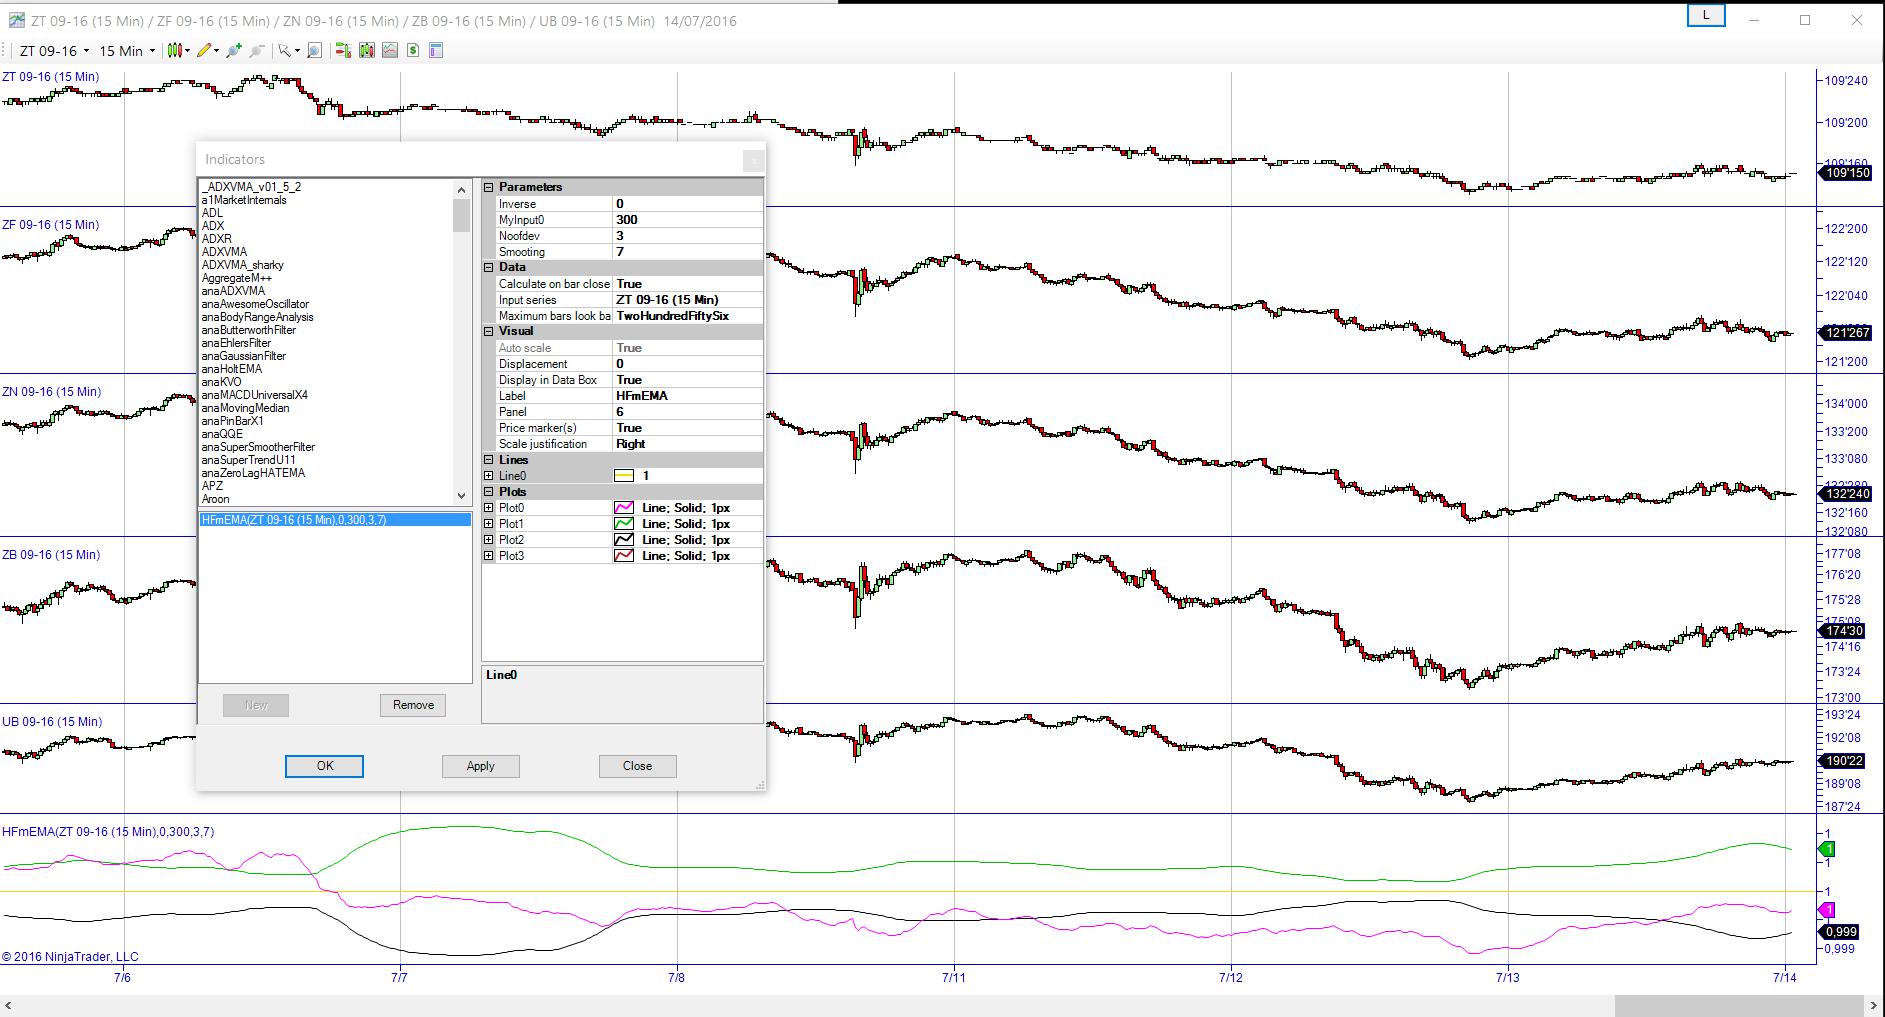Select Aroon in indicator list
The image size is (1885, 1017).
[215, 499]
